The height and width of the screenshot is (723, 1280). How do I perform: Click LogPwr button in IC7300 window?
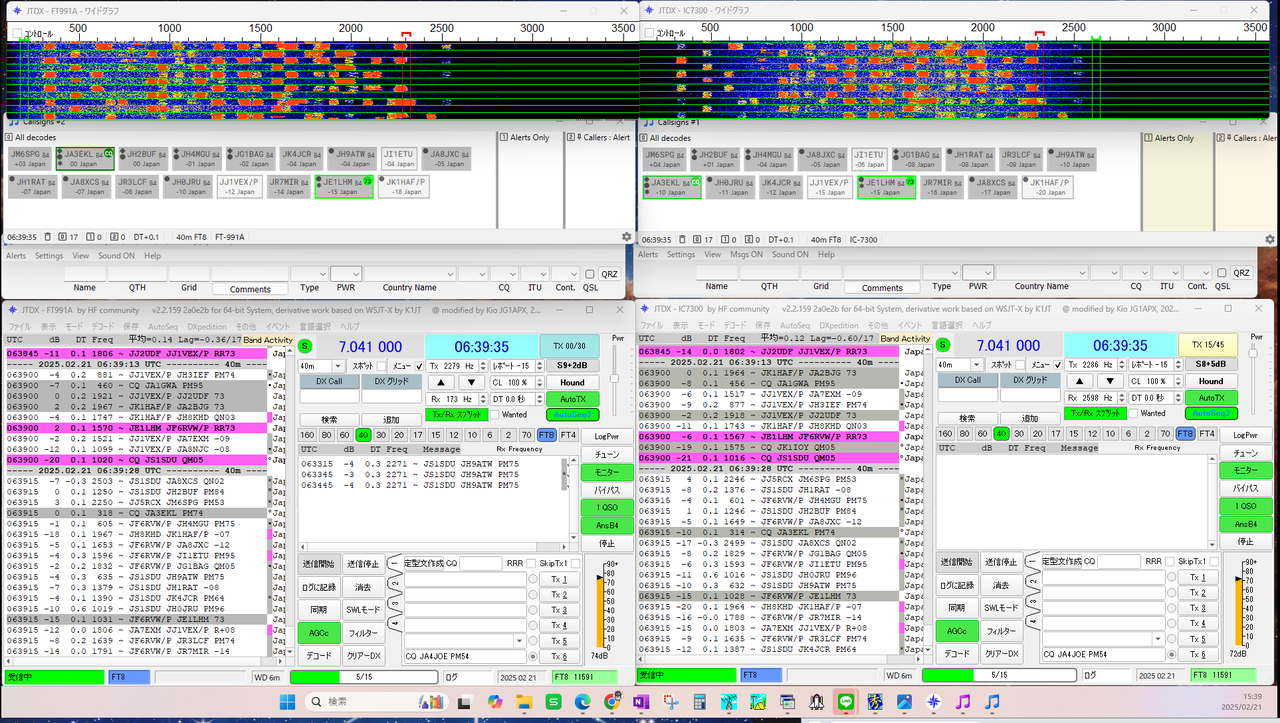click(1245, 435)
